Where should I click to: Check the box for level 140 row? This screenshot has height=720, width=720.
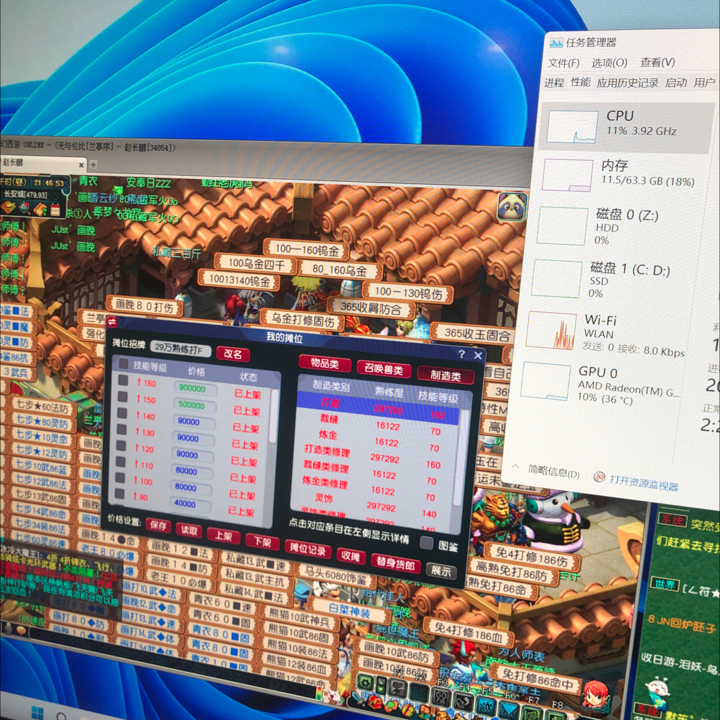click(x=122, y=413)
